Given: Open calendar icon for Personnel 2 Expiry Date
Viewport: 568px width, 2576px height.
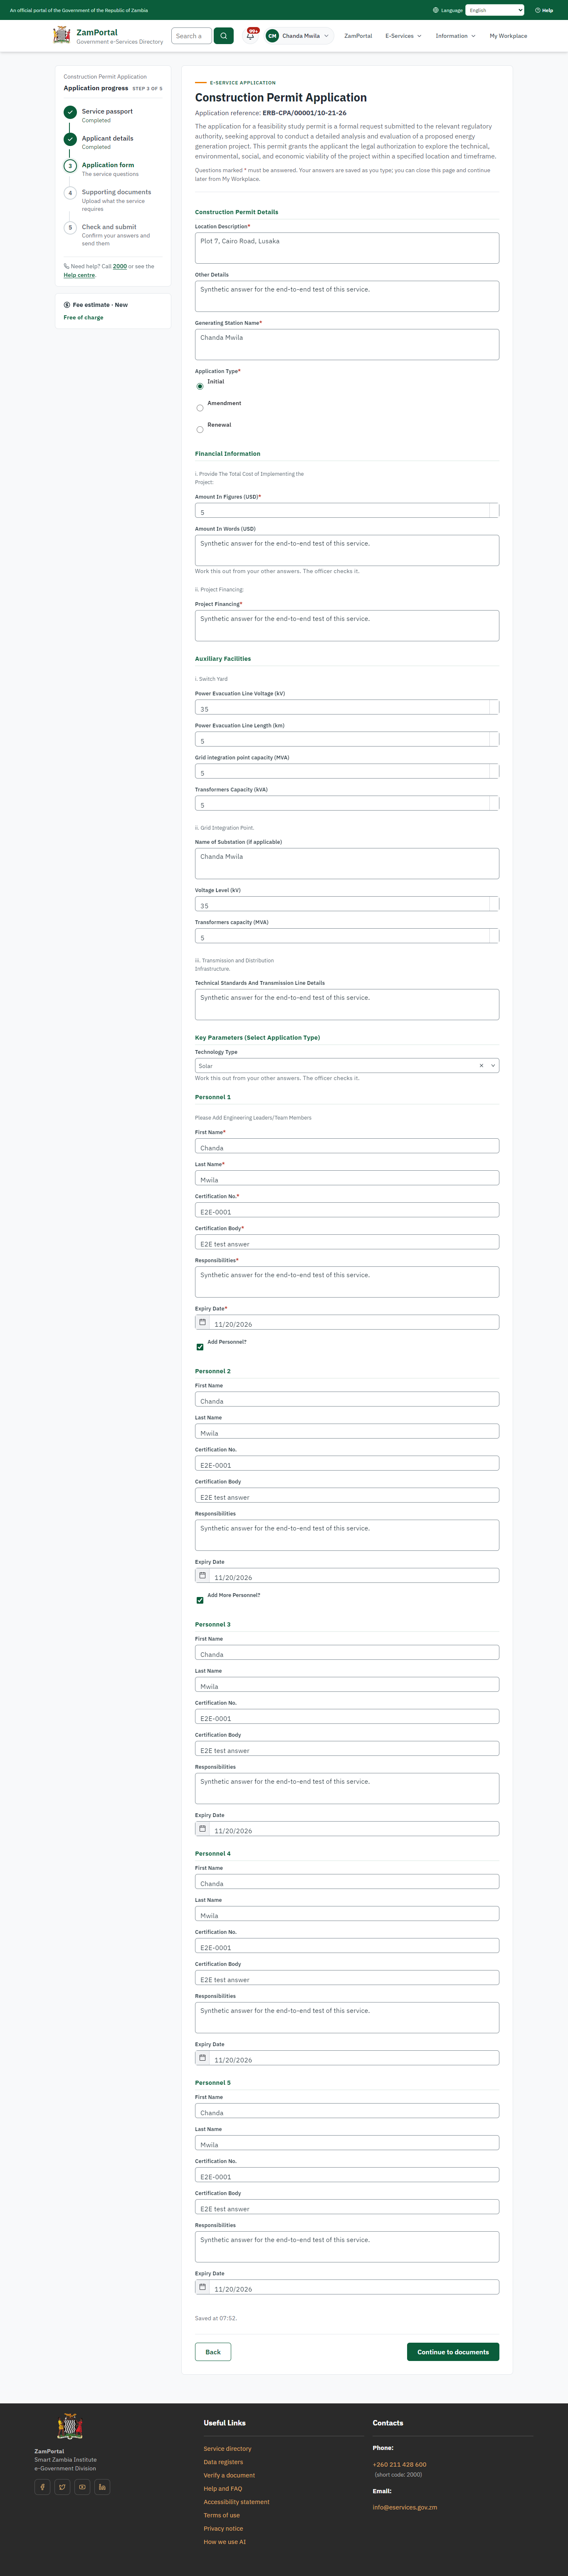Looking at the screenshot, I should 202,1575.
